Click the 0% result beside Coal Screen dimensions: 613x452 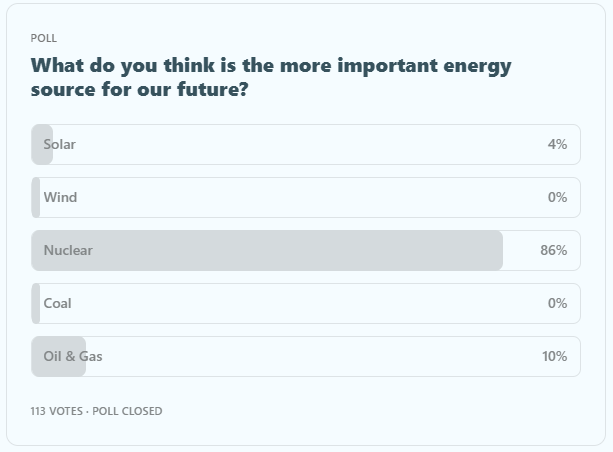(x=557, y=303)
